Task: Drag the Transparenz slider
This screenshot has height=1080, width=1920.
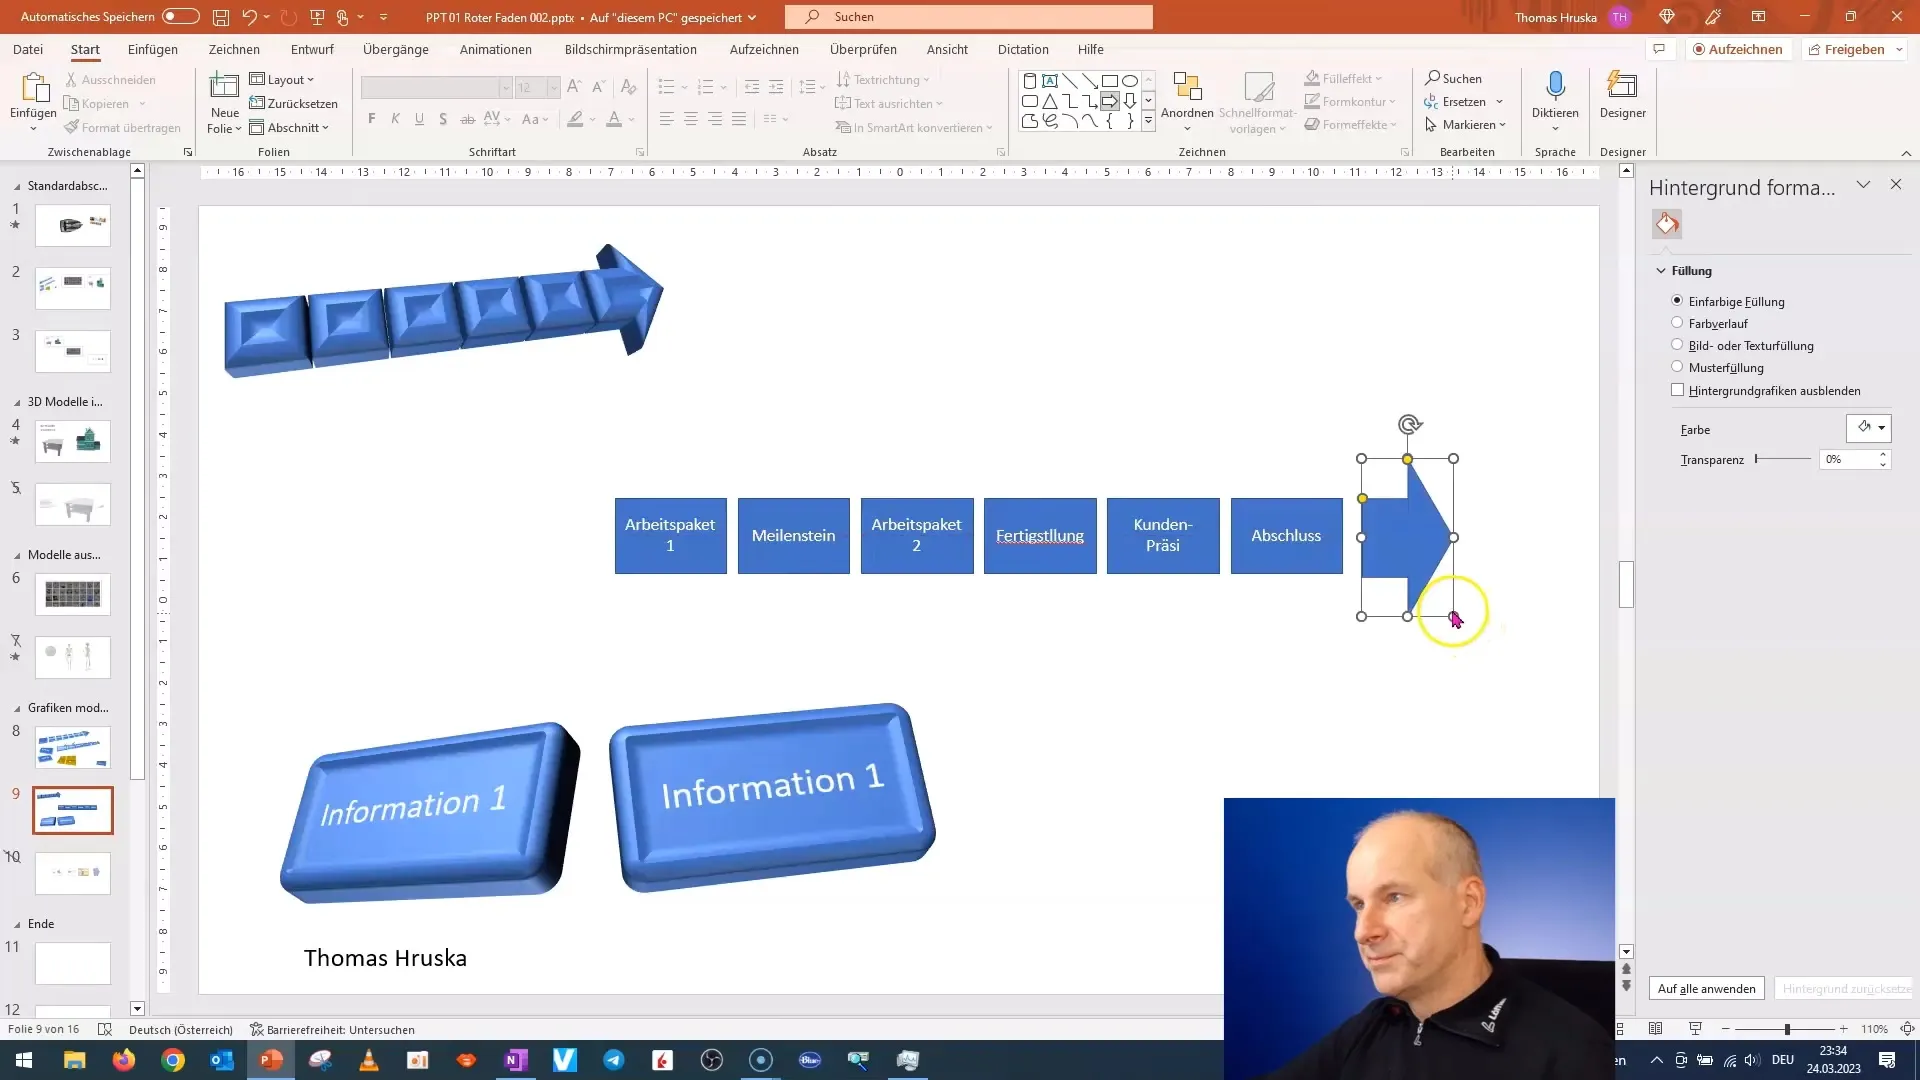Action: (x=1758, y=459)
